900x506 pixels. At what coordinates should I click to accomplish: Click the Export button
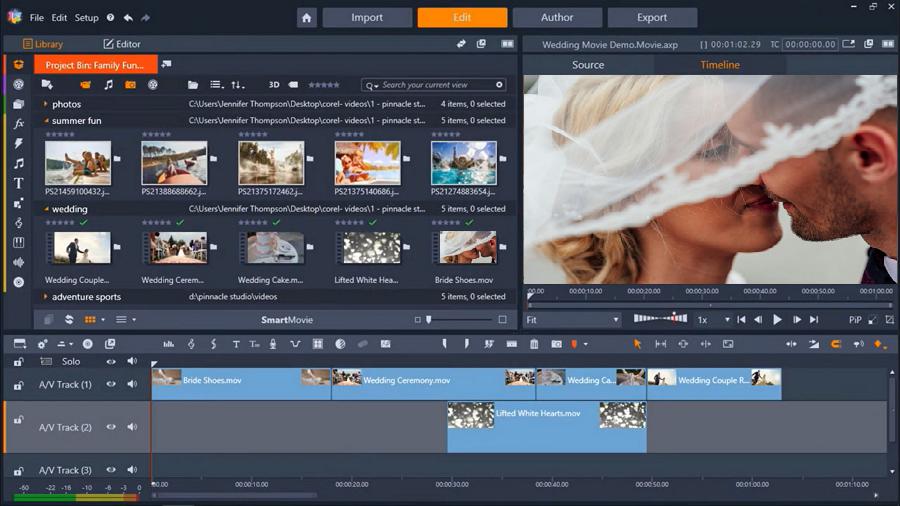tap(652, 18)
